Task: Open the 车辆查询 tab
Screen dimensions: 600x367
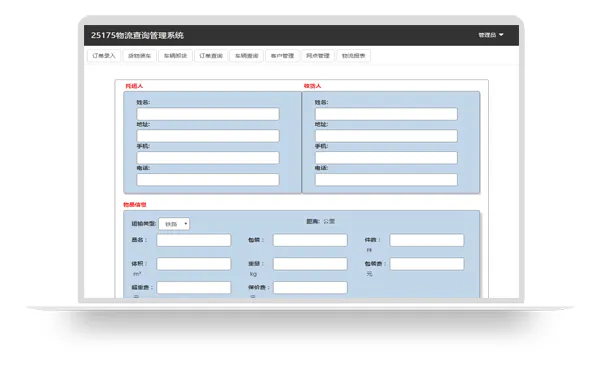Action: (x=246, y=56)
